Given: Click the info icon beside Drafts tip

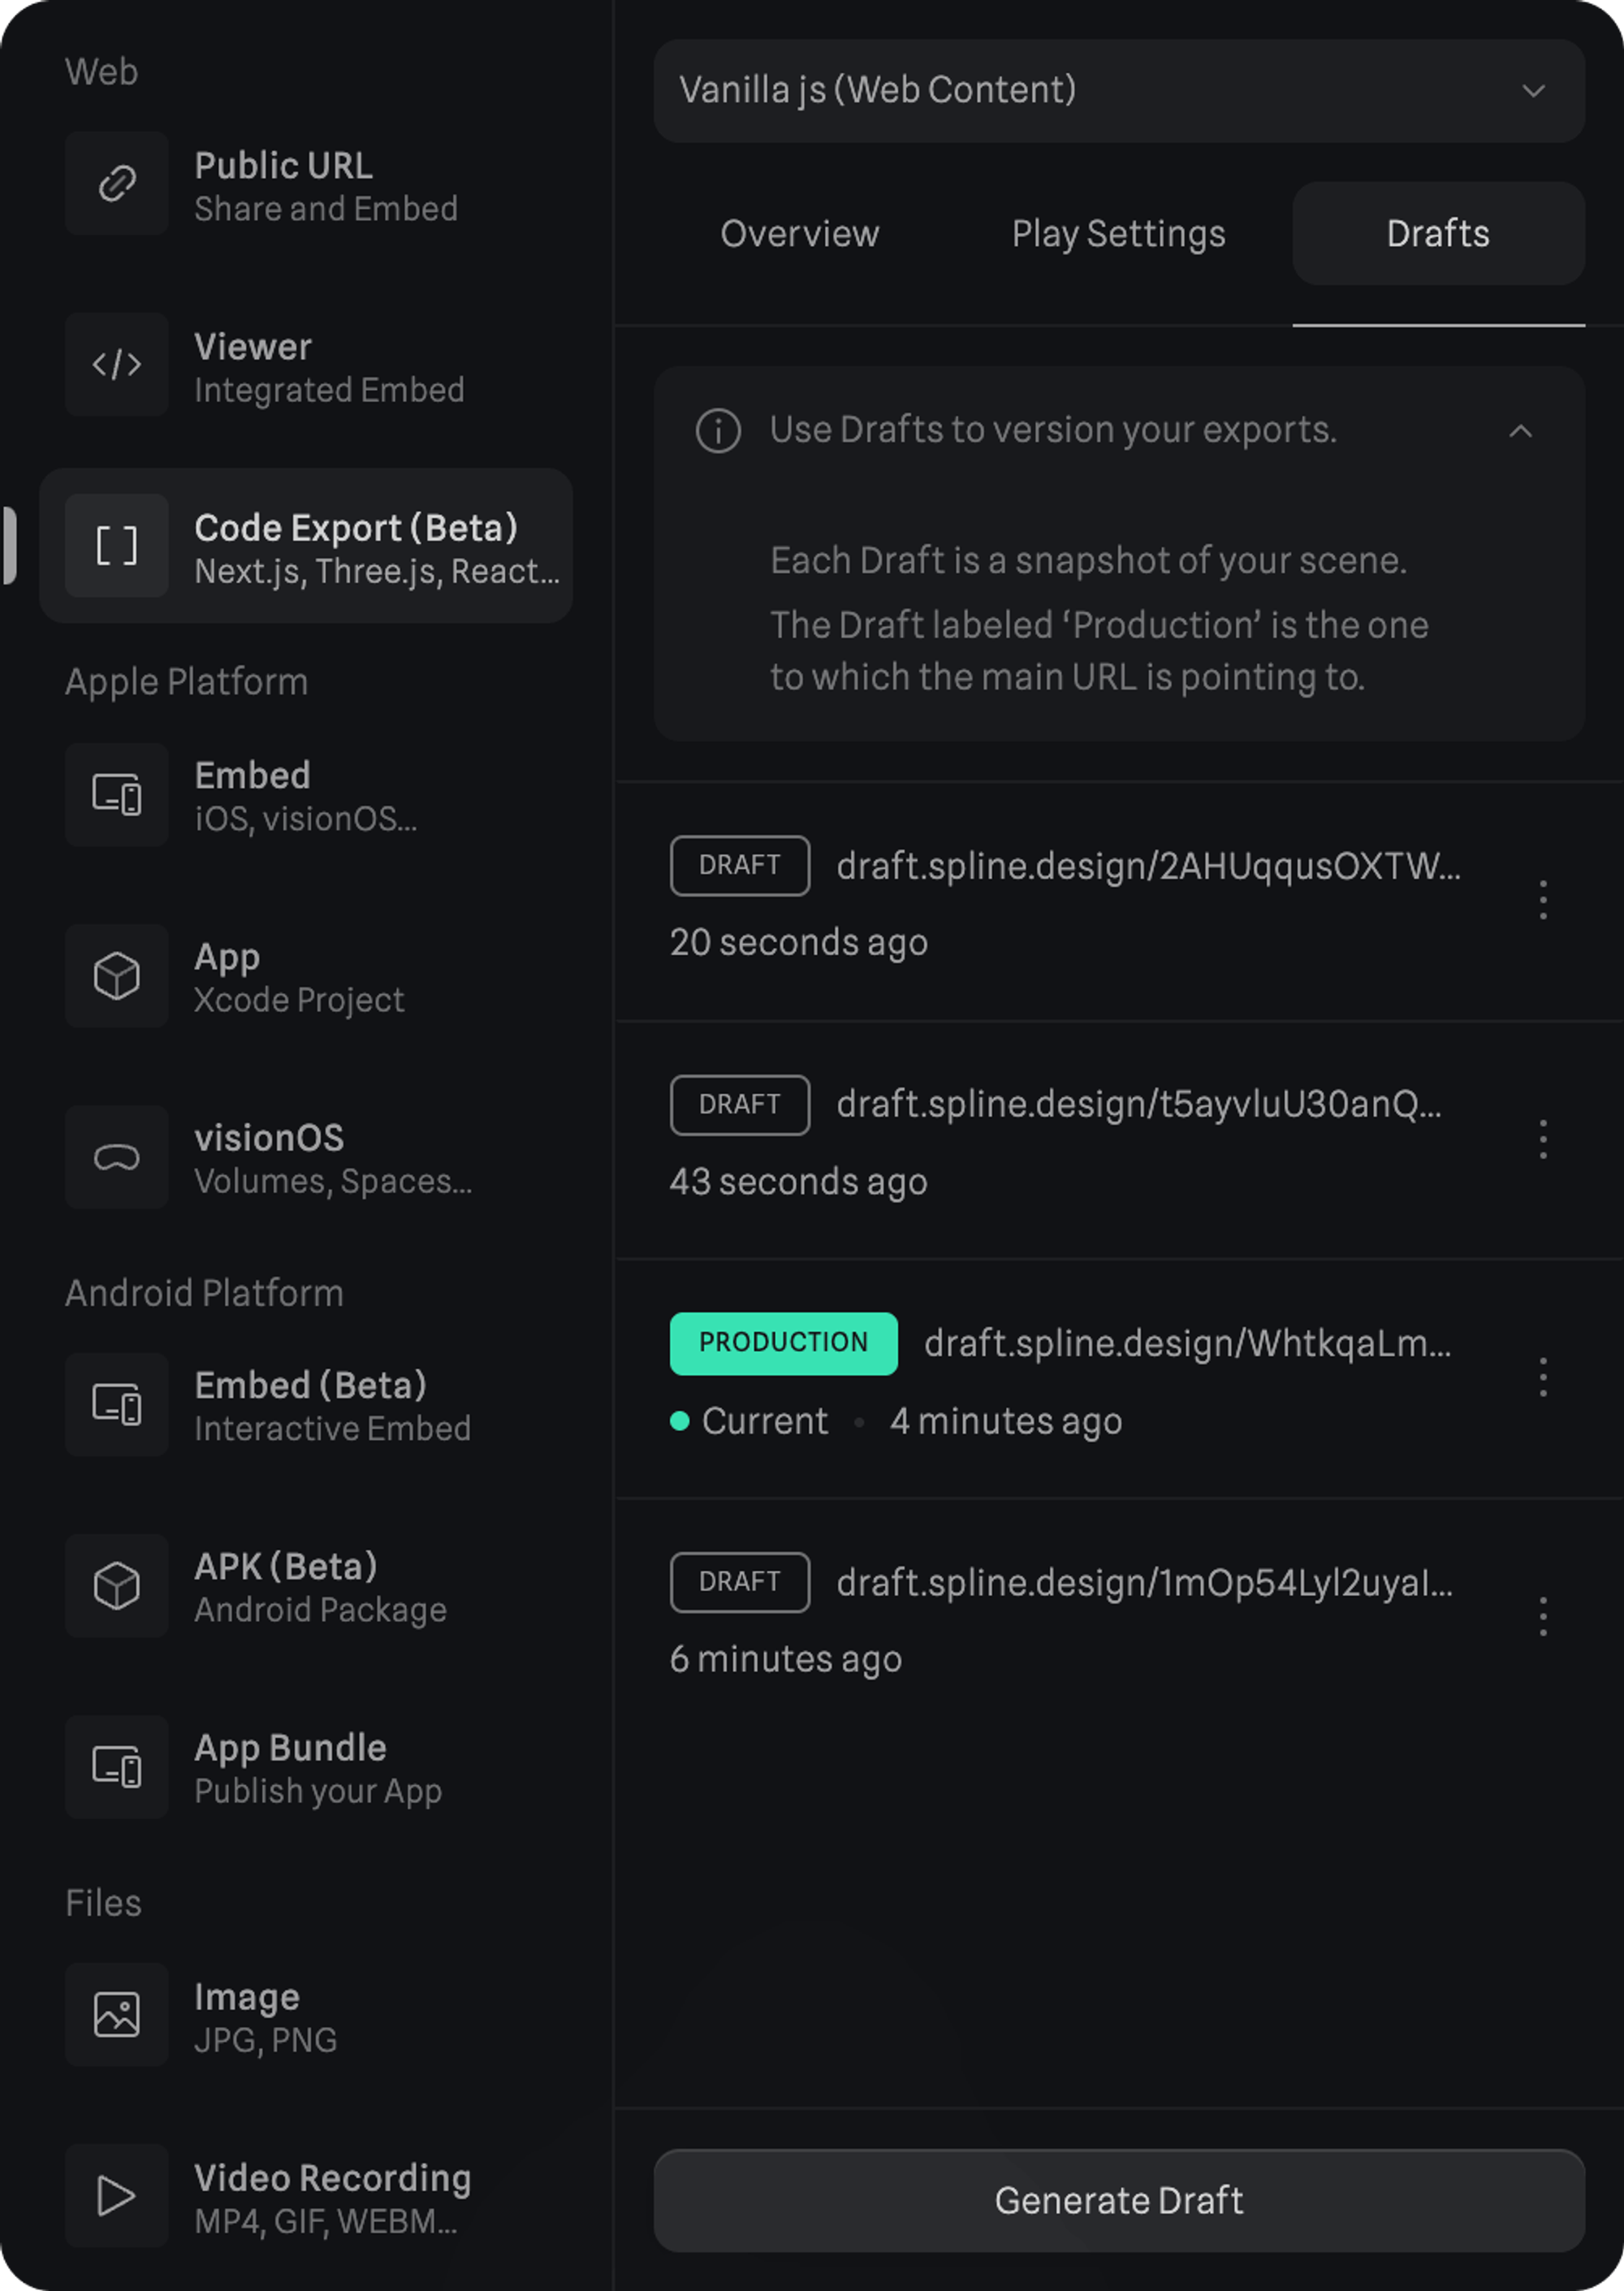Looking at the screenshot, I should coord(718,431).
